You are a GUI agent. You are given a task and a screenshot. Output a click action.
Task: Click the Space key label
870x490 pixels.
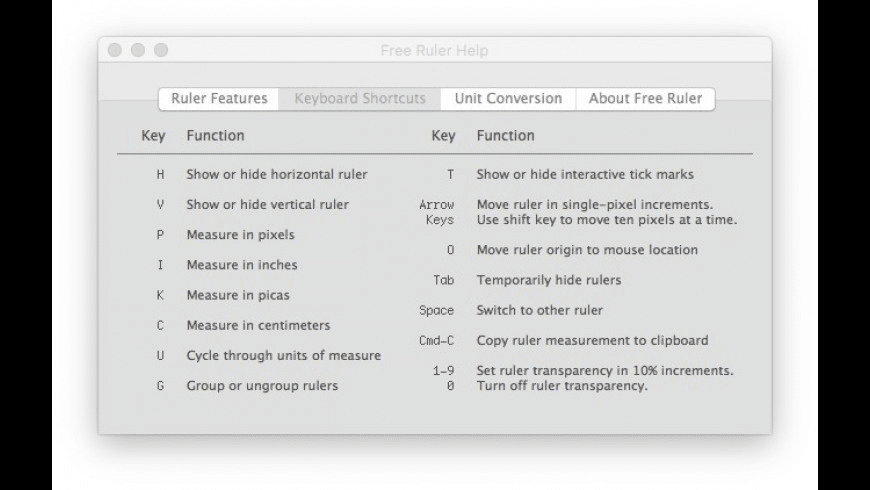(437, 310)
